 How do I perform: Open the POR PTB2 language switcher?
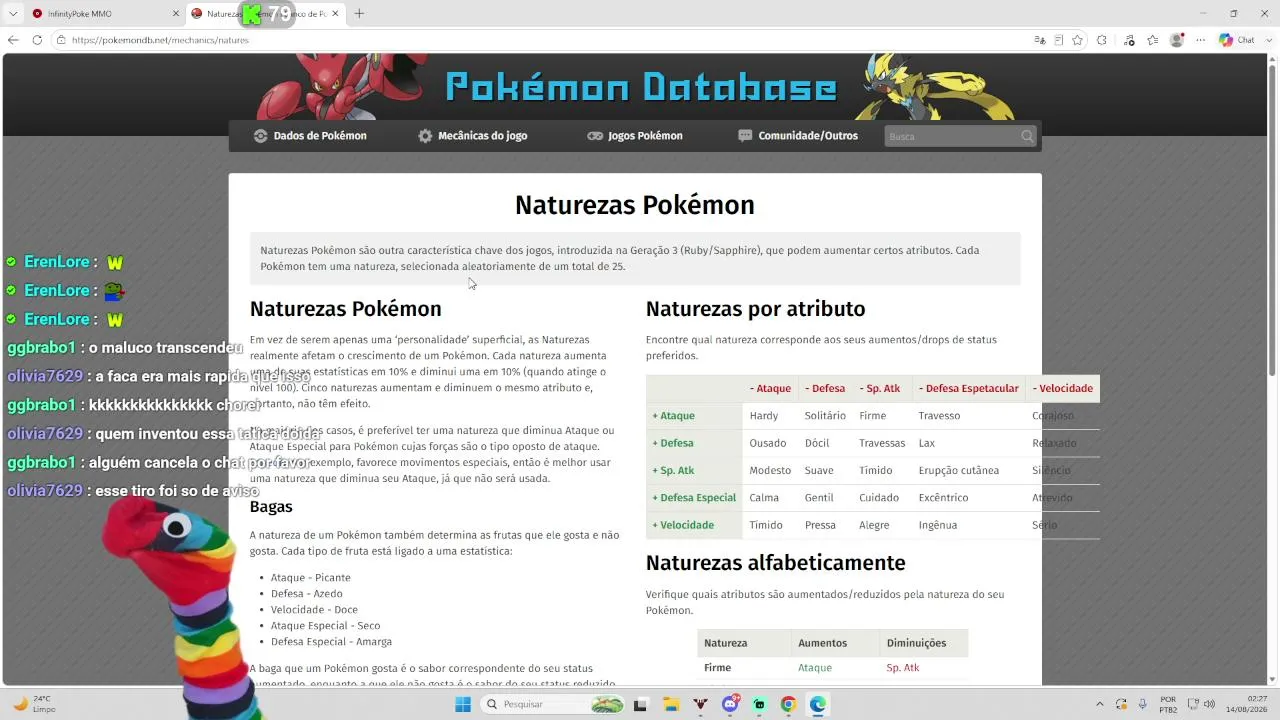1168,704
